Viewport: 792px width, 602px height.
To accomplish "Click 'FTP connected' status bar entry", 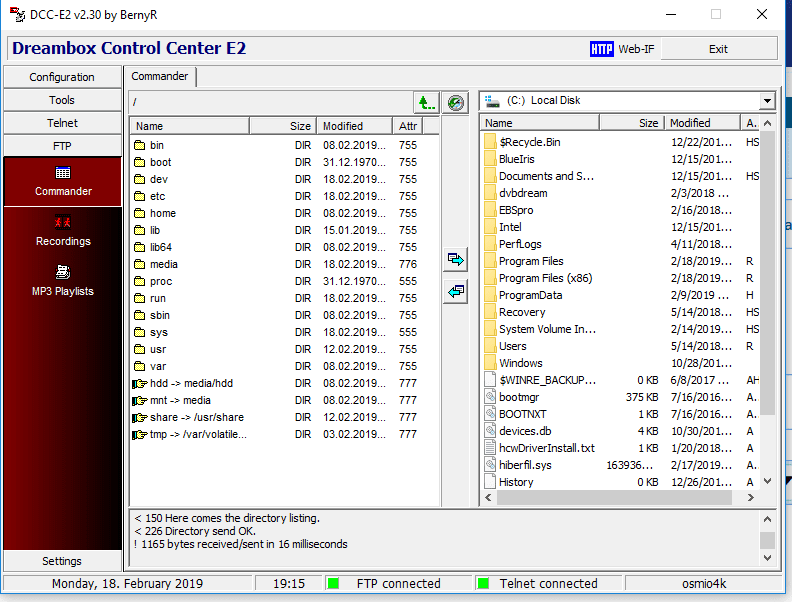I will click(x=398, y=584).
